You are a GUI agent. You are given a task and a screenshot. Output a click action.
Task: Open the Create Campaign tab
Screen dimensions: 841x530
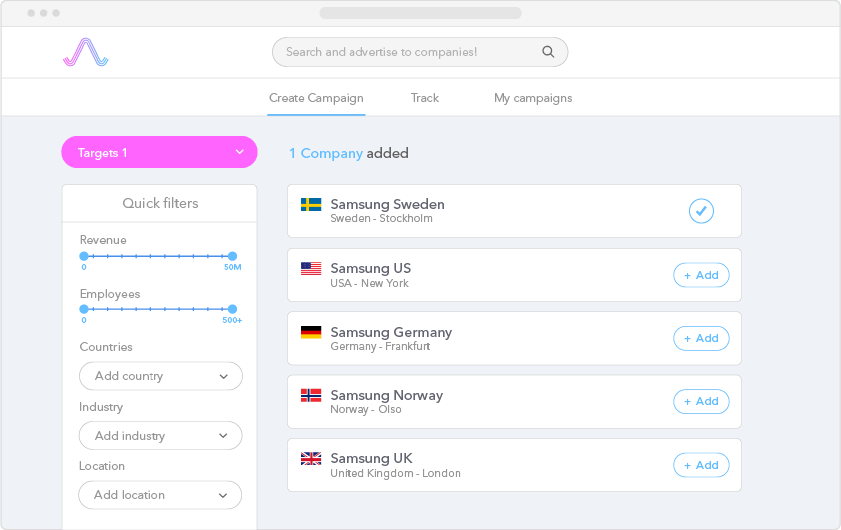[x=316, y=98]
